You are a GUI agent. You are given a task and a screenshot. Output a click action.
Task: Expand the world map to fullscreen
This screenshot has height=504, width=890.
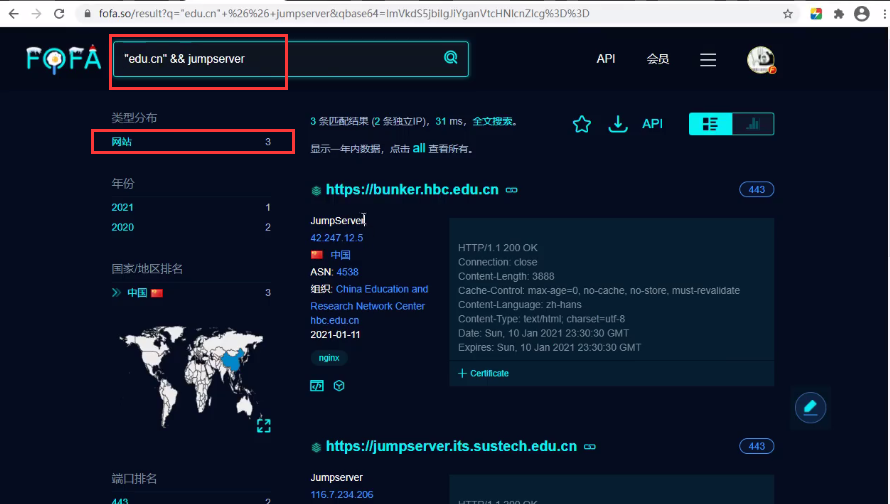pyautogui.click(x=264, y=426)
